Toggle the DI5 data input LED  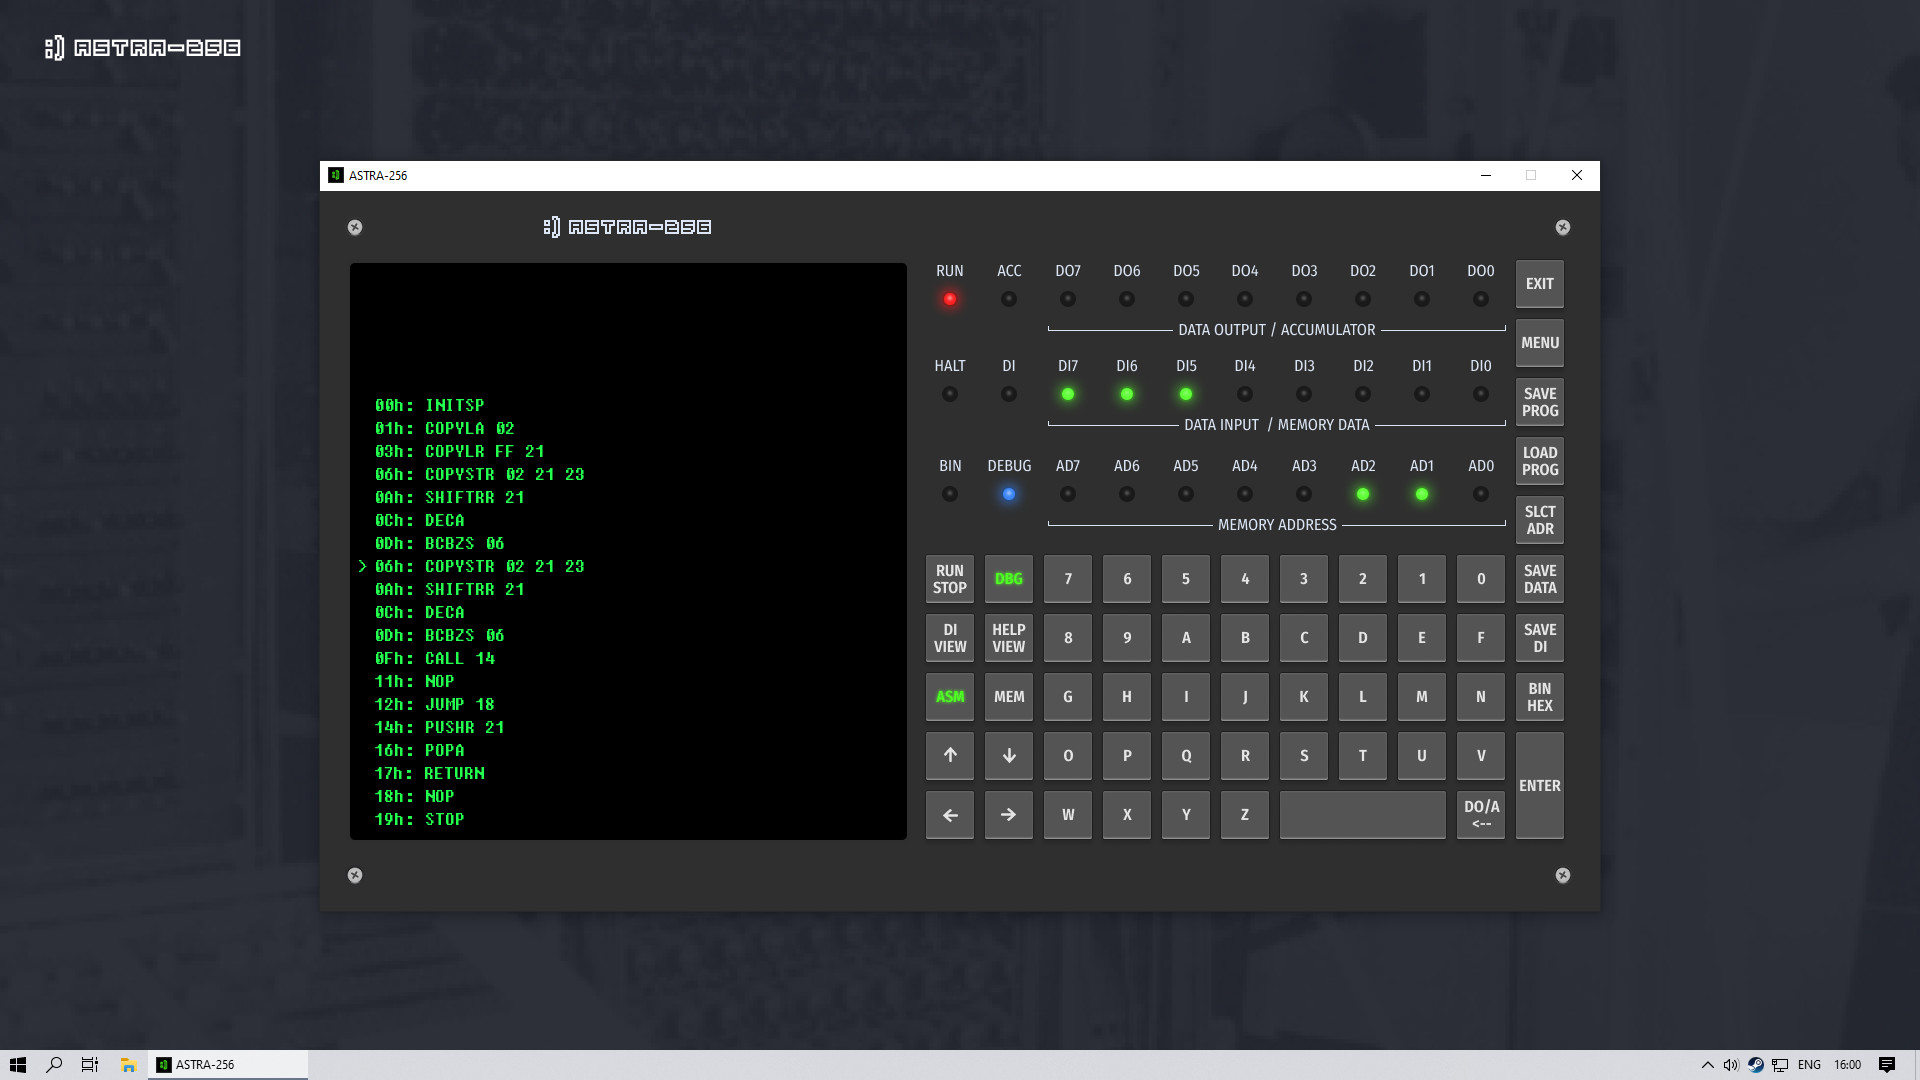(1185, 394)
